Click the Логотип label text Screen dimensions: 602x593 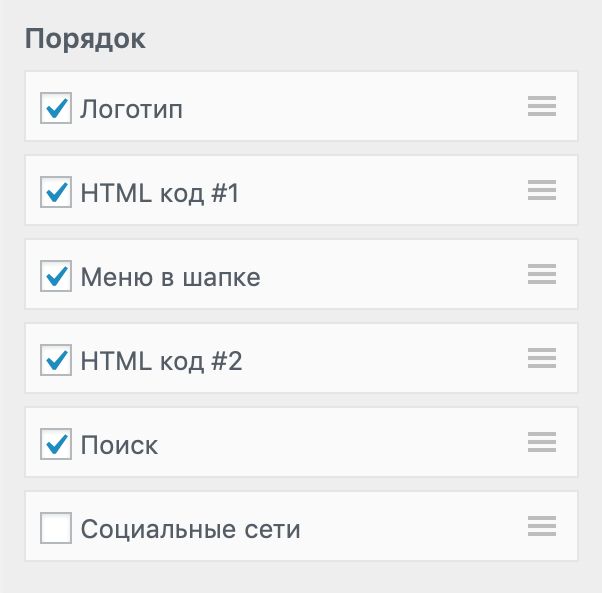[131, 109]
